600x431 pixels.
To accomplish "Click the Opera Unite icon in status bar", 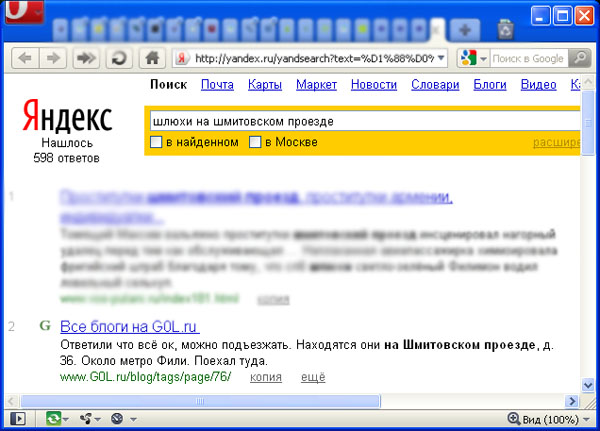I will click(86, 418).
